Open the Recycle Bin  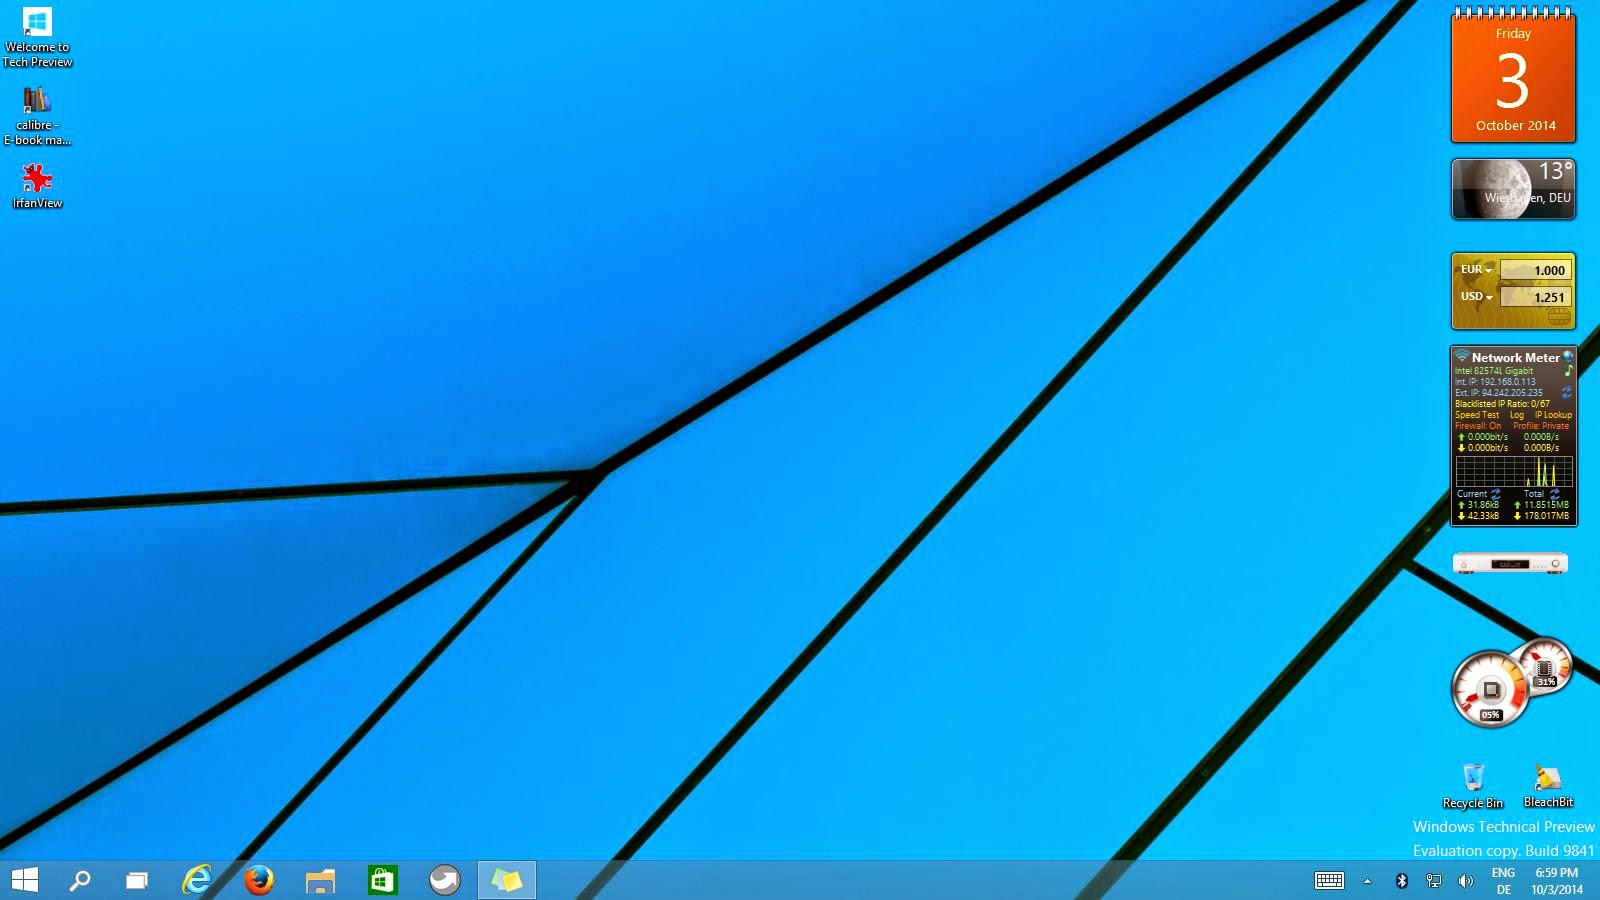point(1472,775)
